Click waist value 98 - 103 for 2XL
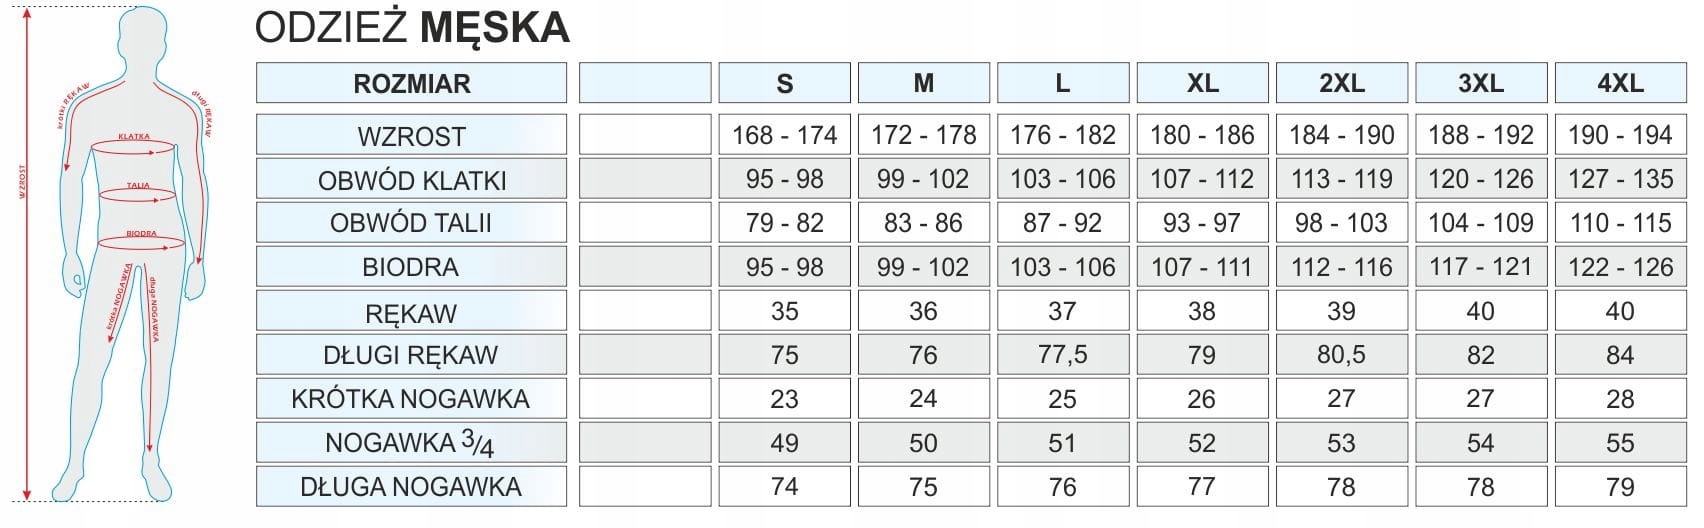Viewport: 1704px width, 528px height. click(x=1341, y=223)
